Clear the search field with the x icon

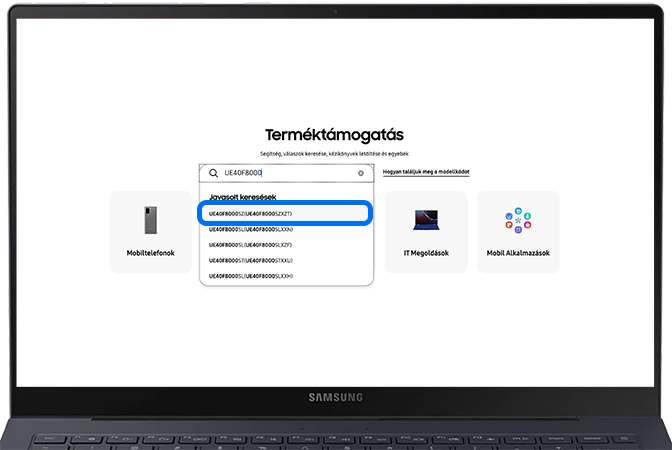361,173
